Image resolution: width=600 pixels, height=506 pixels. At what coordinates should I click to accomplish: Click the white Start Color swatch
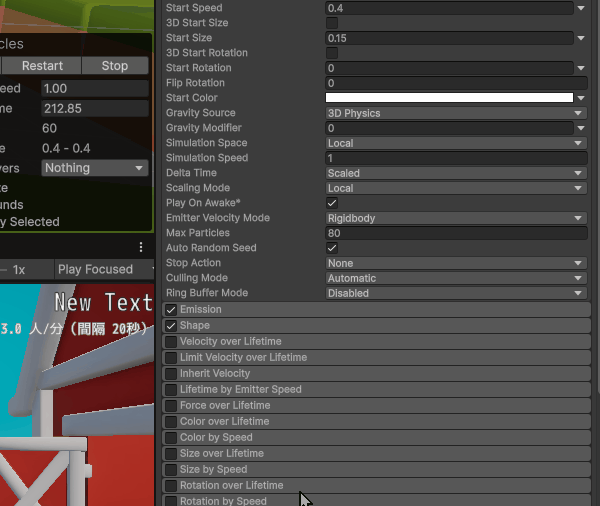(449, 98)
